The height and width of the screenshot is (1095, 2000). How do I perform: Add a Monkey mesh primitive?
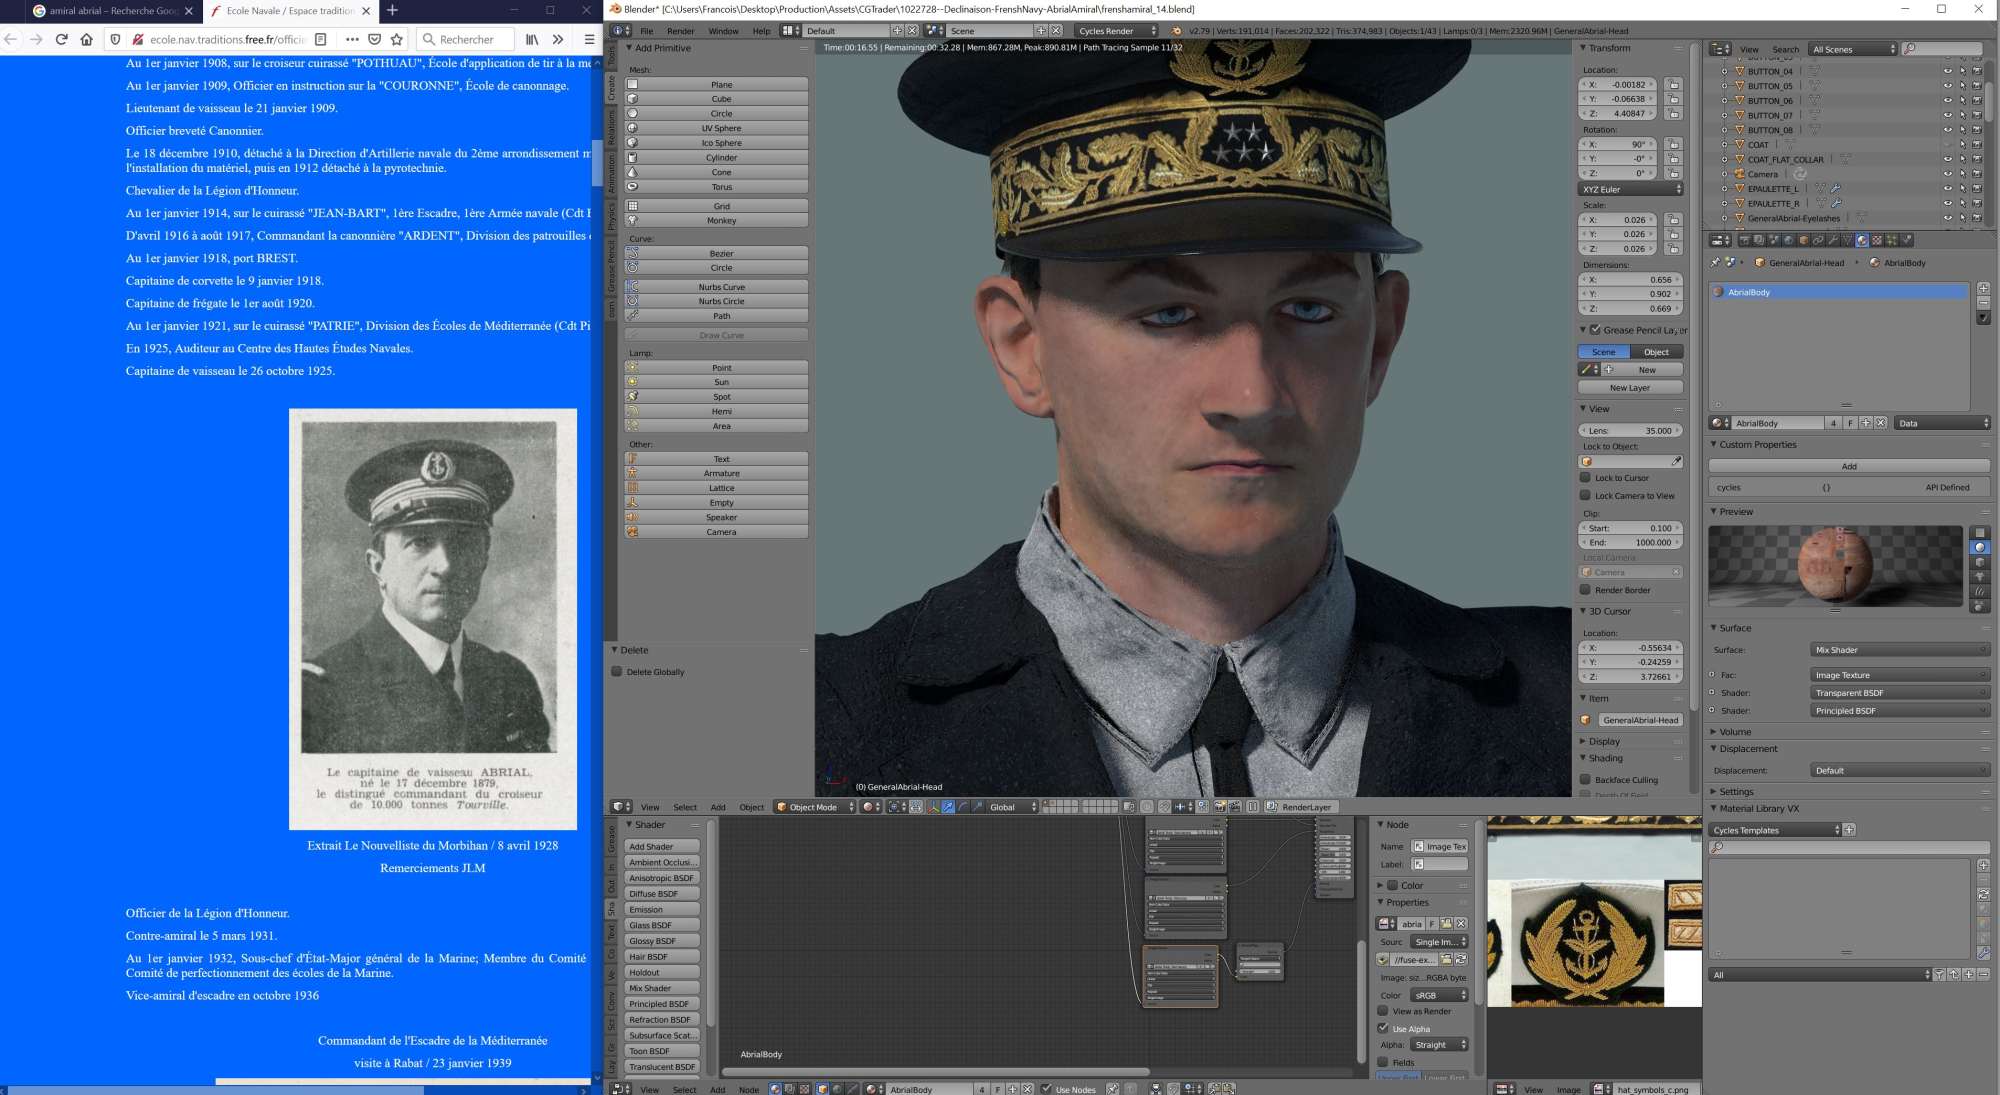[x=721, y=220]
